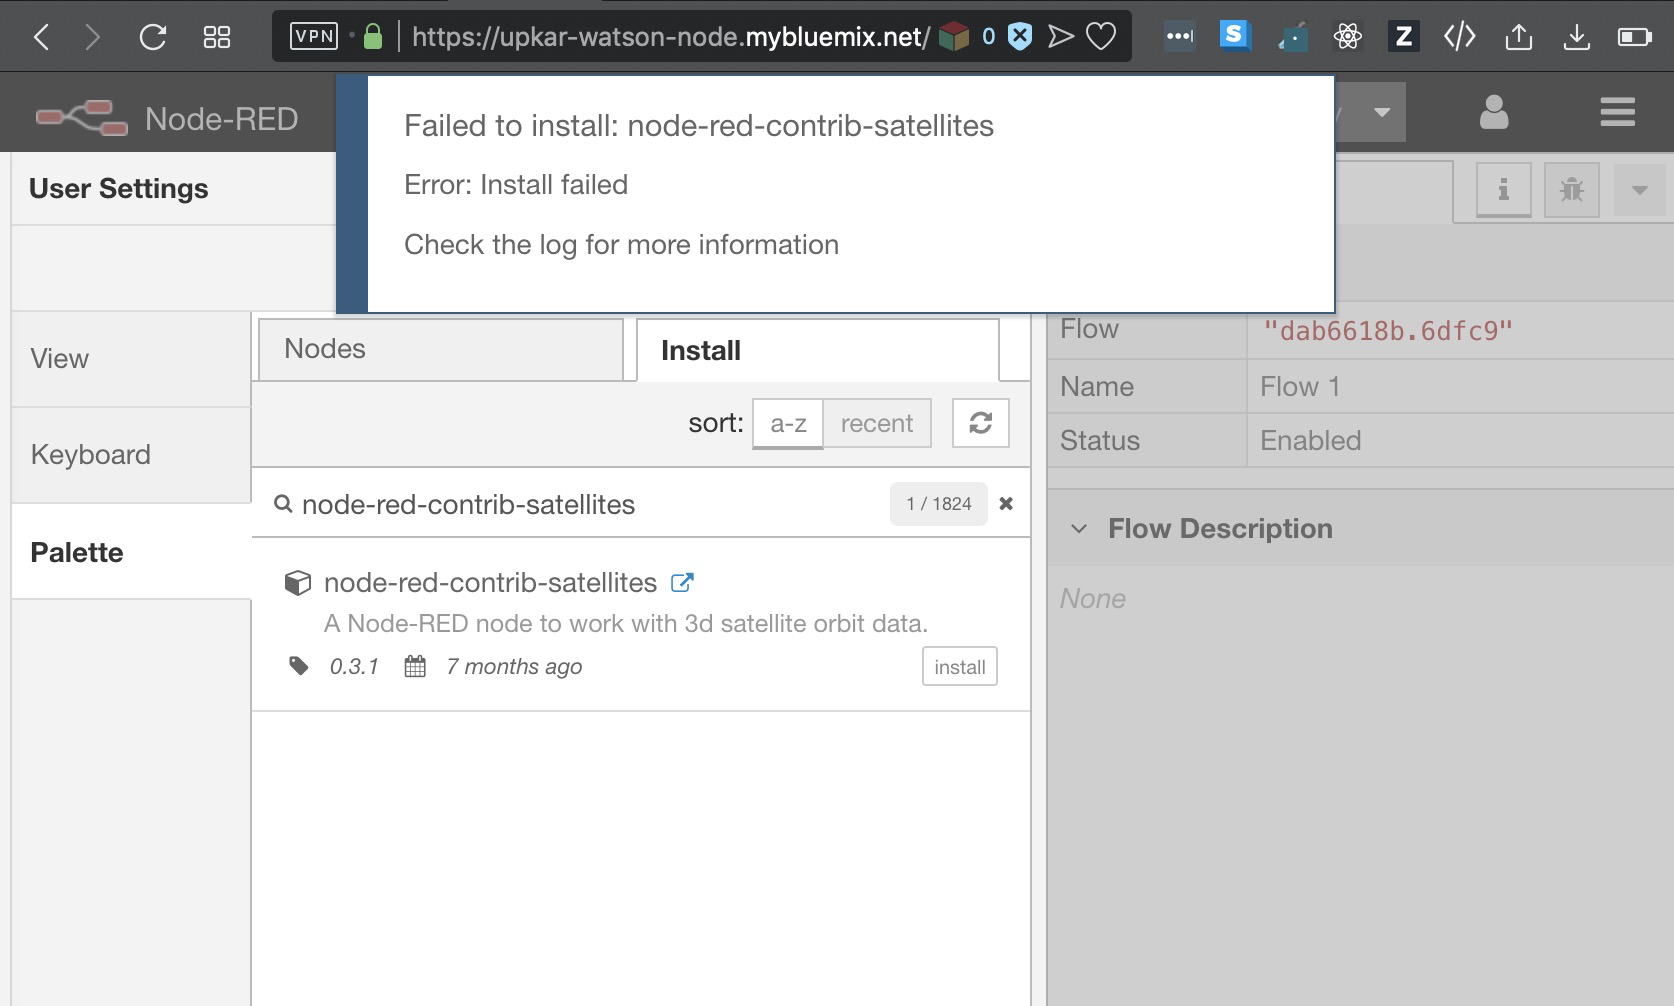Image resolution: width=1674 pixels, height=1006 pixels.
Task: Open the Deploy dropdown arrow
Action: (1382, 112)
